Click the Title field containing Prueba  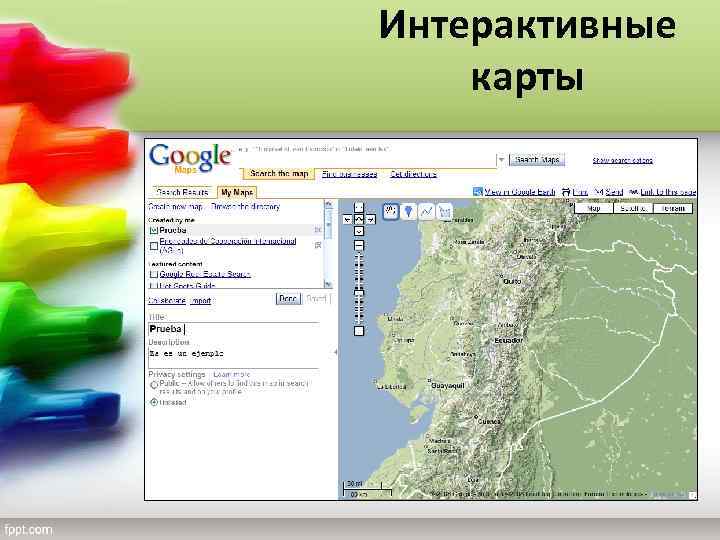[x=234, y=329]
